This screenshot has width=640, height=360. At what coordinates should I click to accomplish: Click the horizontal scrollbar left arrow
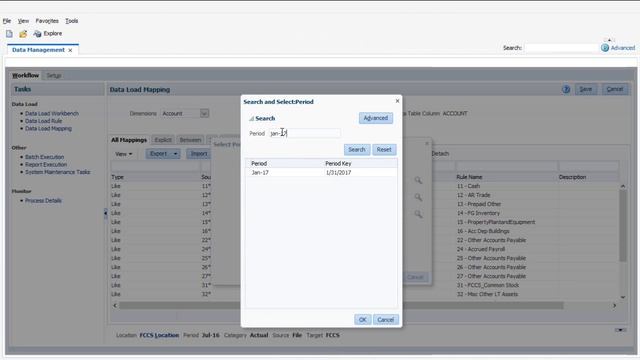point(115,305)
